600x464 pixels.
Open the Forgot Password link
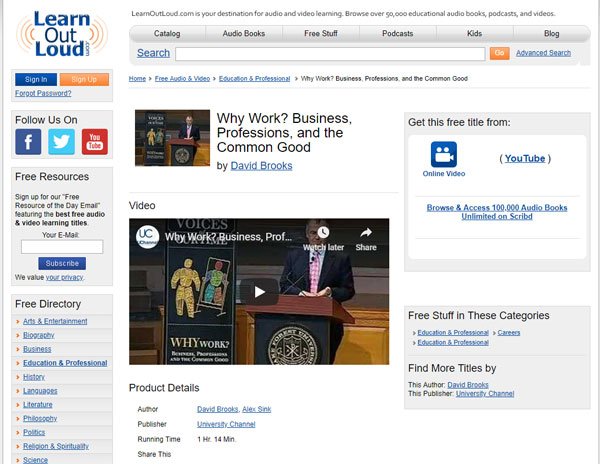coord(43,93)
